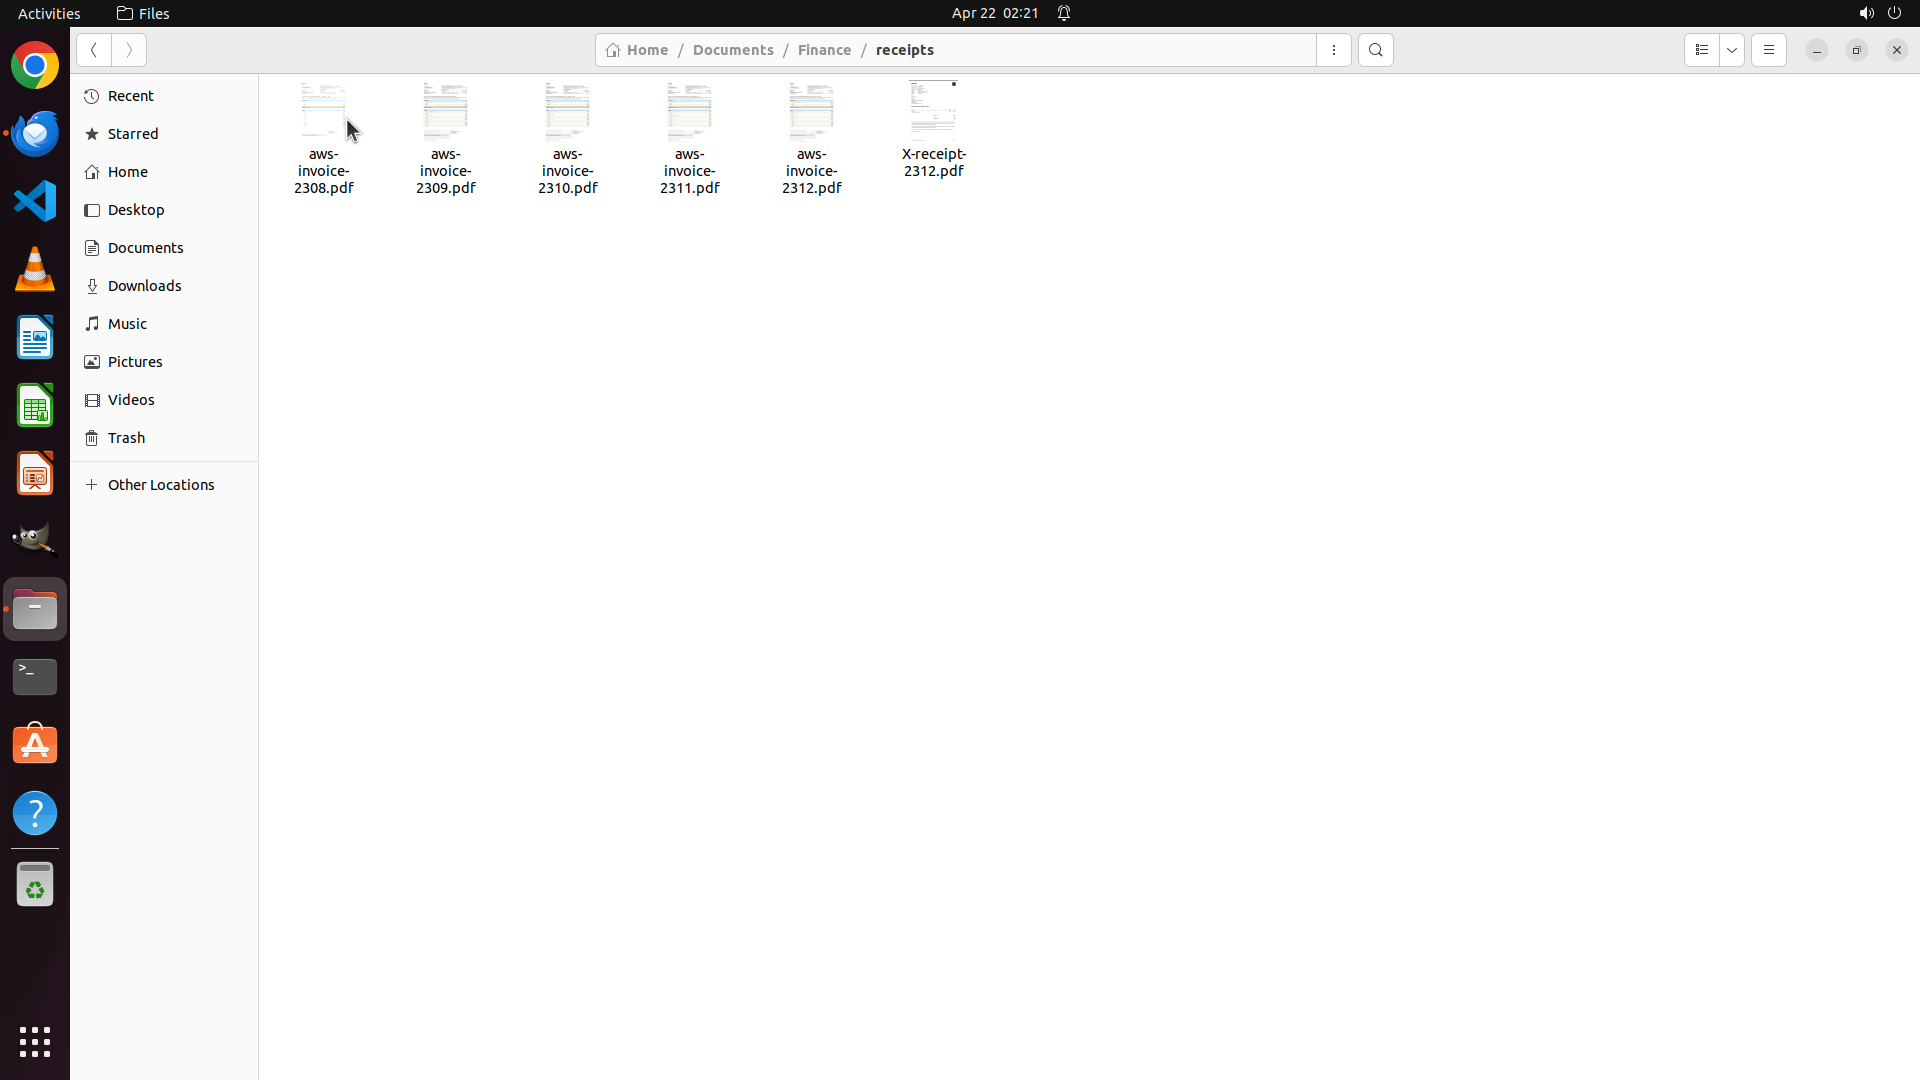Screen dimensions: 1920x1080
Task: Select Recent in the sidebar
Action: (x=130, y=96)
